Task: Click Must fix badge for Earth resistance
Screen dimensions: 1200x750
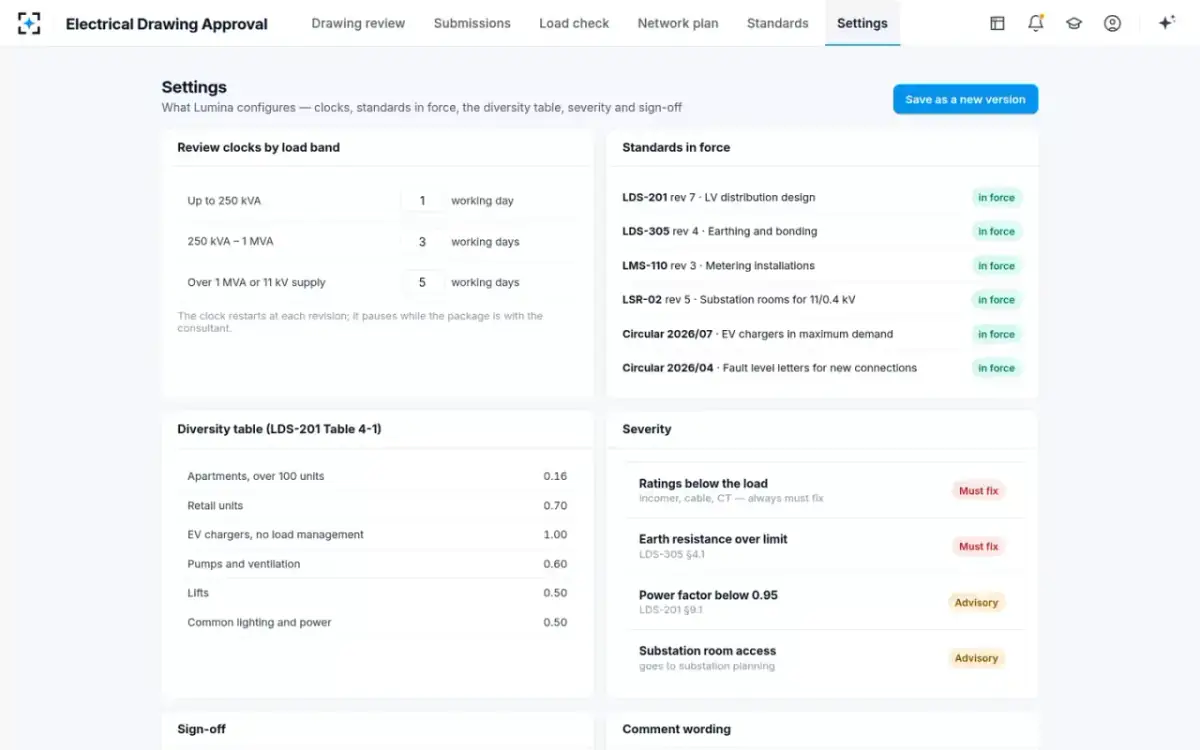Action: 978,547
